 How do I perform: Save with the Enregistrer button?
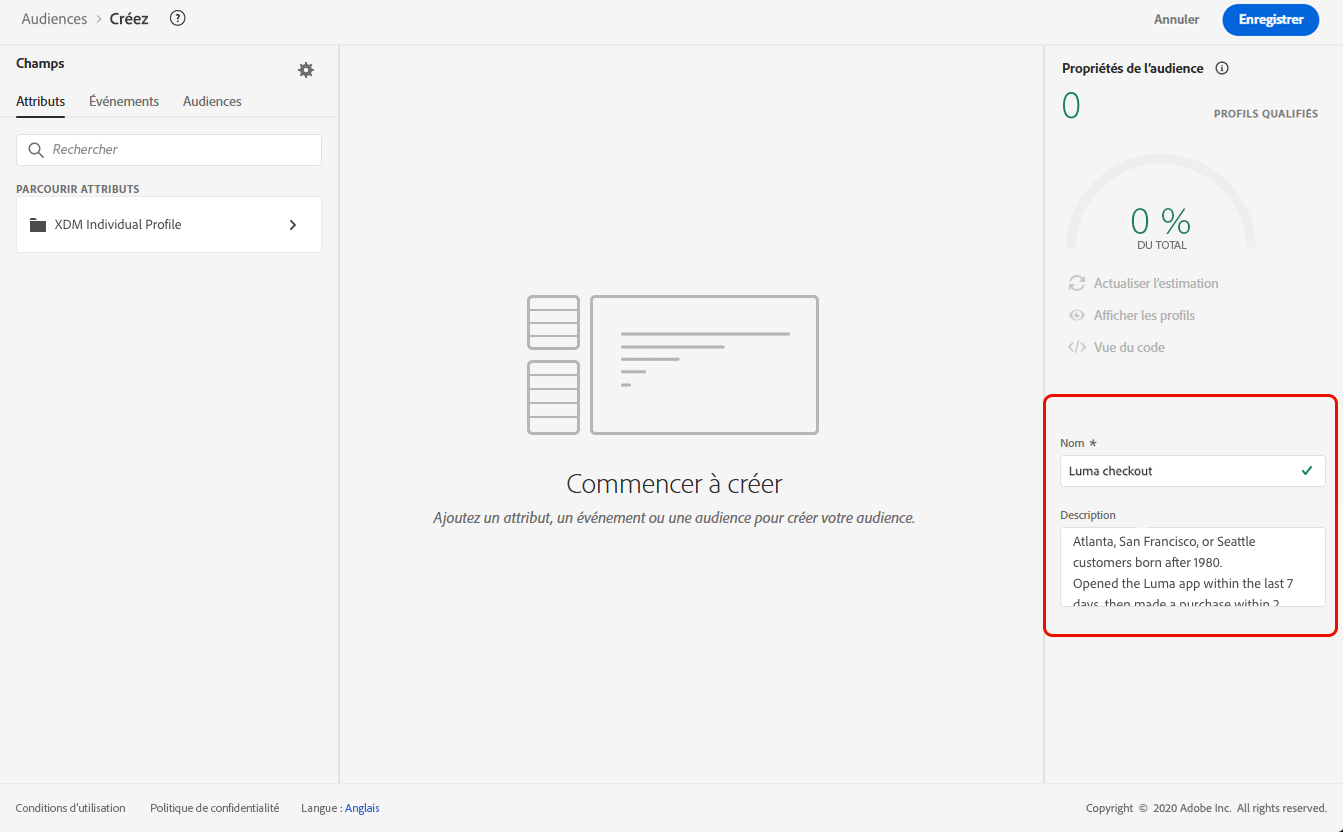[1271, 19]
